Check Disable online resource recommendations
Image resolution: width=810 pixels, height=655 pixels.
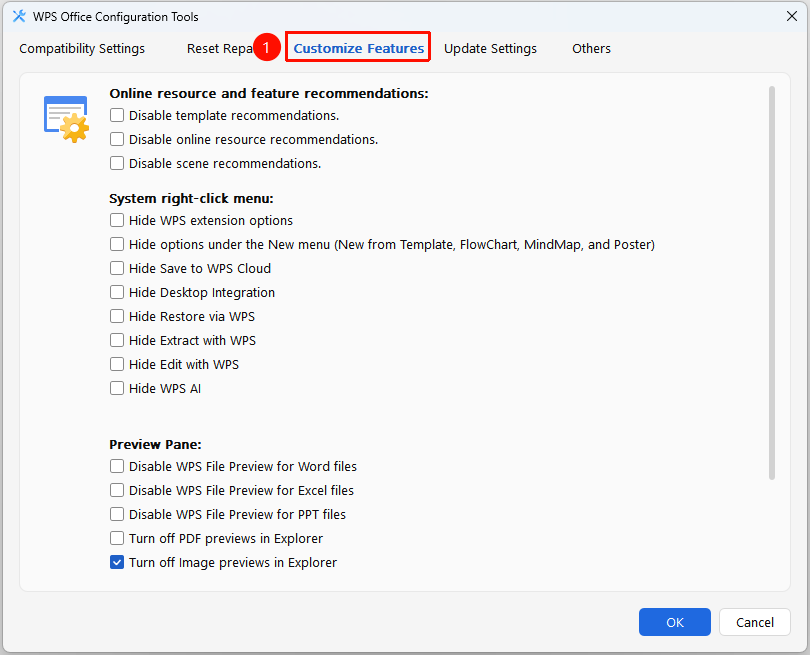click(117, 139)
